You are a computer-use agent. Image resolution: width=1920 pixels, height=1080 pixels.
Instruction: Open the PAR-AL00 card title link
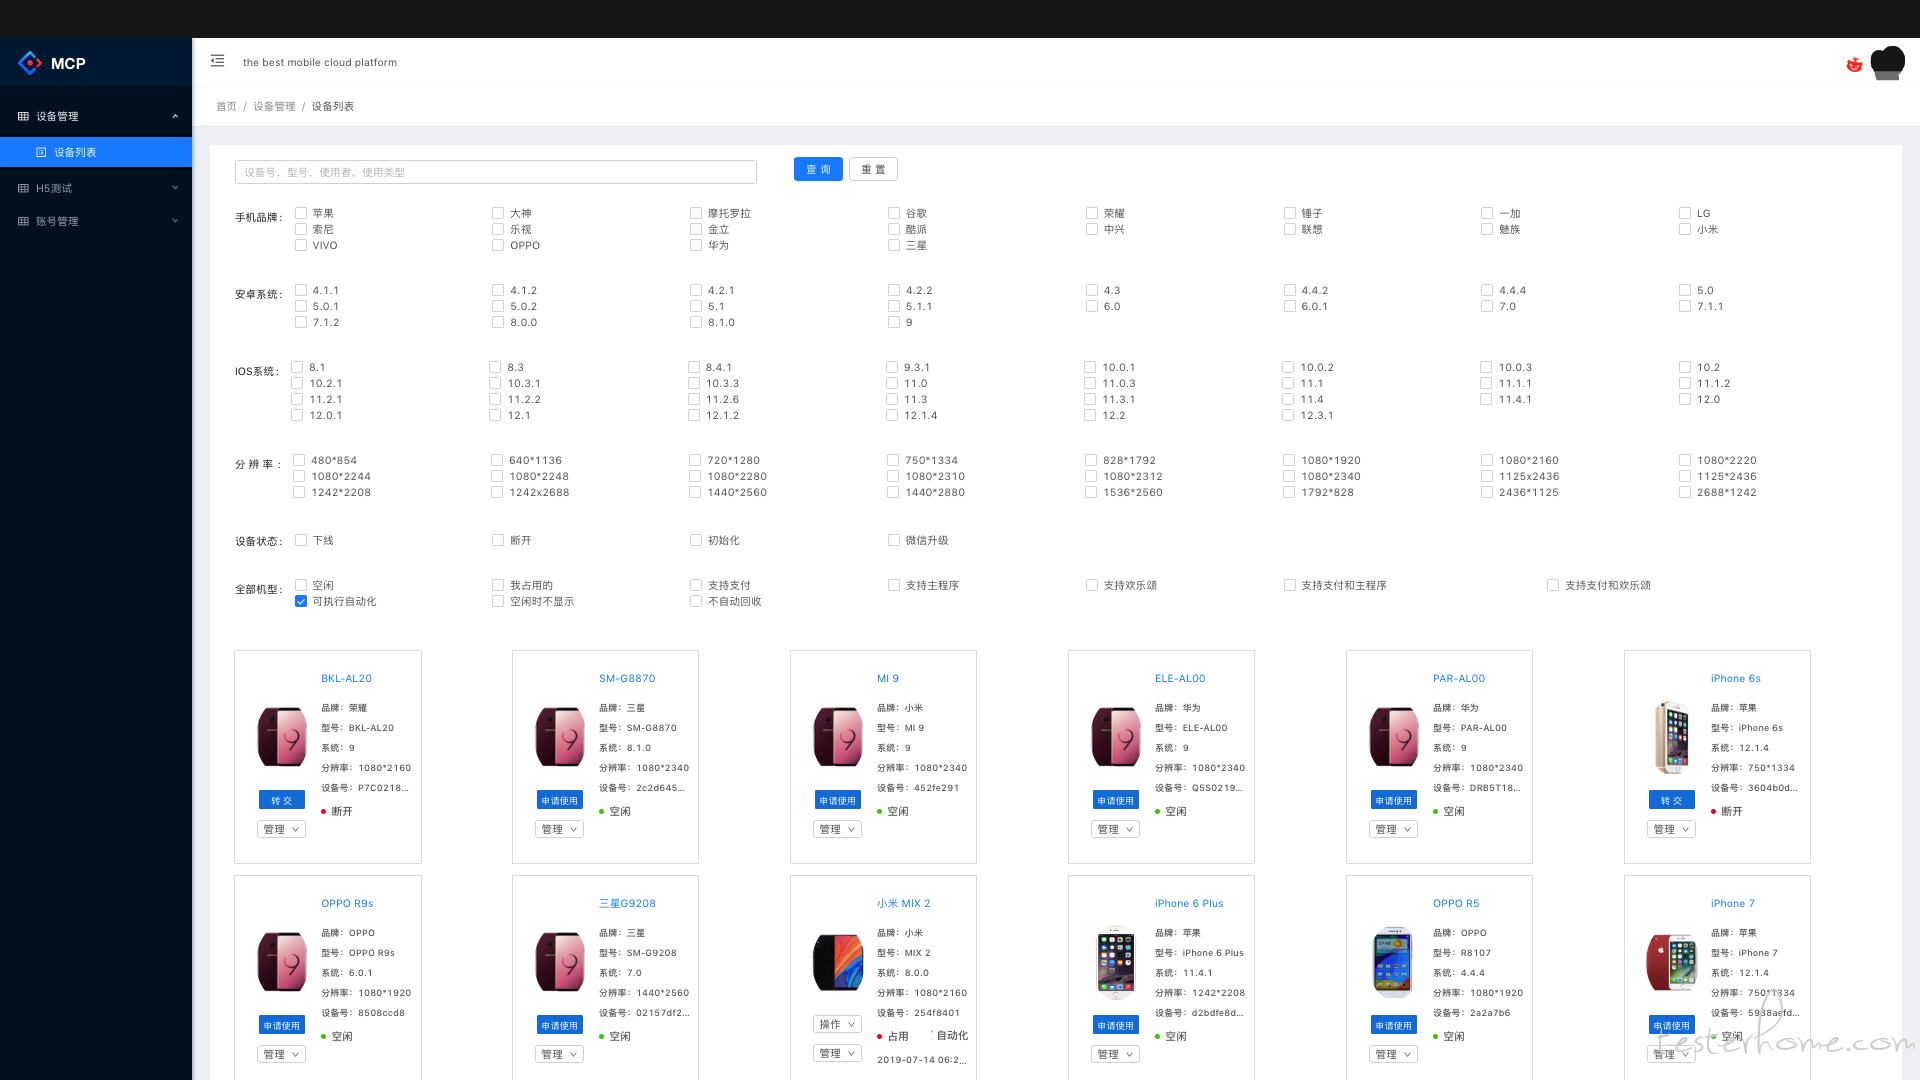point(1458,678)
